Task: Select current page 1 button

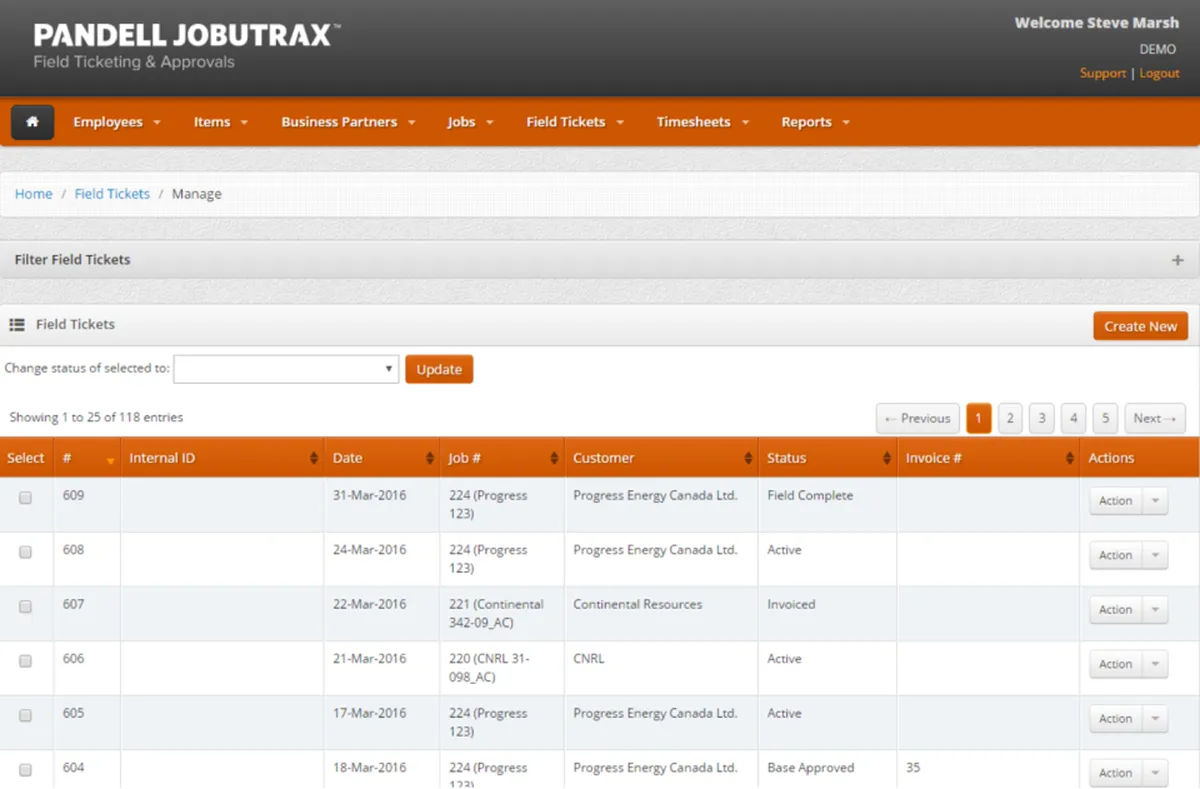Action: pyautogui.click(x=979, y=418)
